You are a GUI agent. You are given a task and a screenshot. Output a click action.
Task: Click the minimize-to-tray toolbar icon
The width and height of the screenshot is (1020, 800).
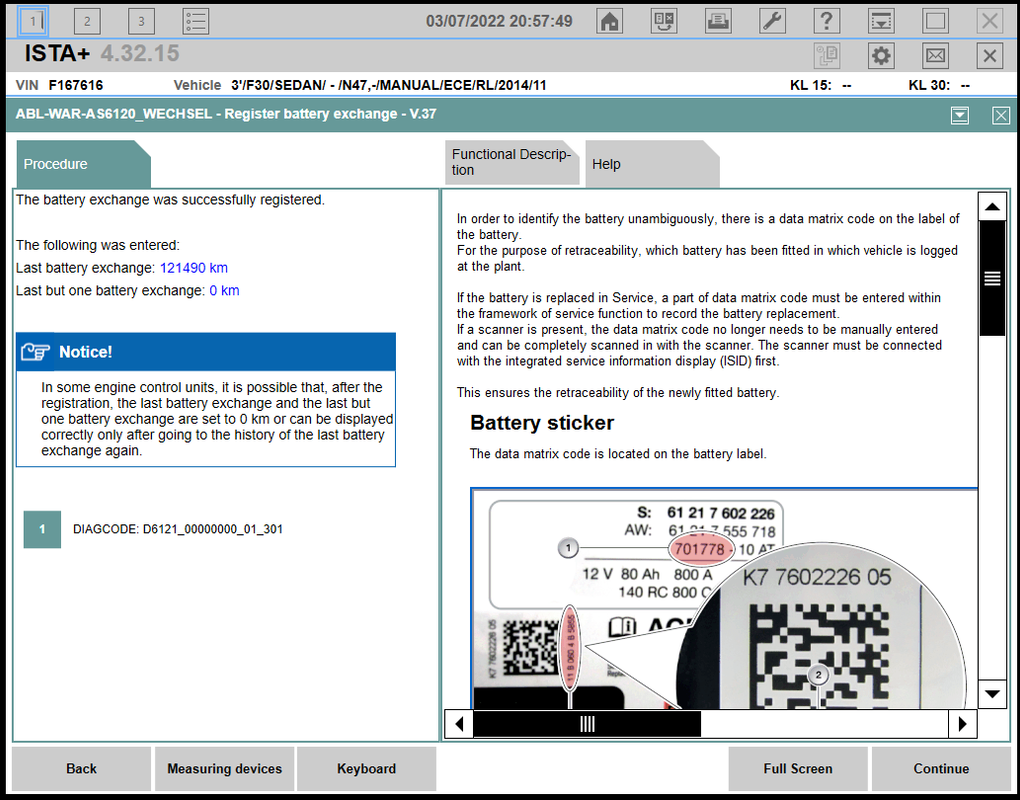tap(881, 21)
